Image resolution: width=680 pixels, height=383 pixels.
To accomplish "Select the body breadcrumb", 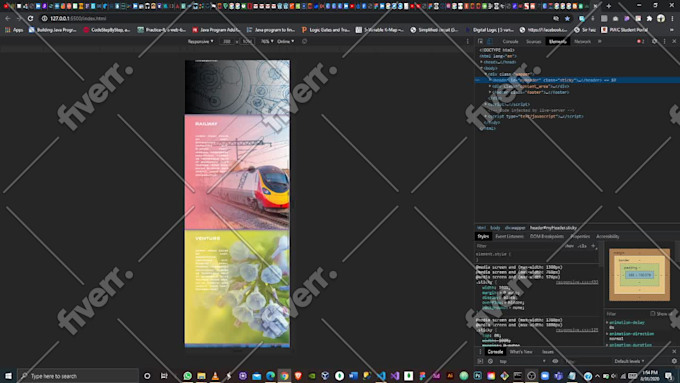I will coord(495,228).
